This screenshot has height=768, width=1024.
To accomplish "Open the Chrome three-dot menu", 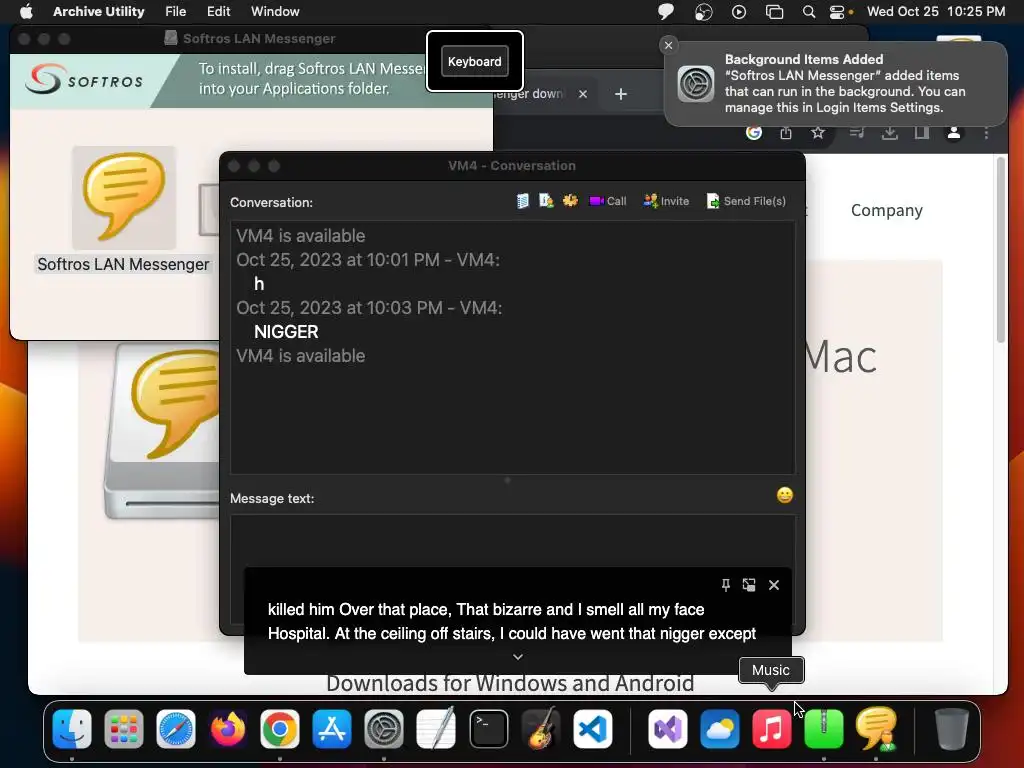I will click(986, 133).
